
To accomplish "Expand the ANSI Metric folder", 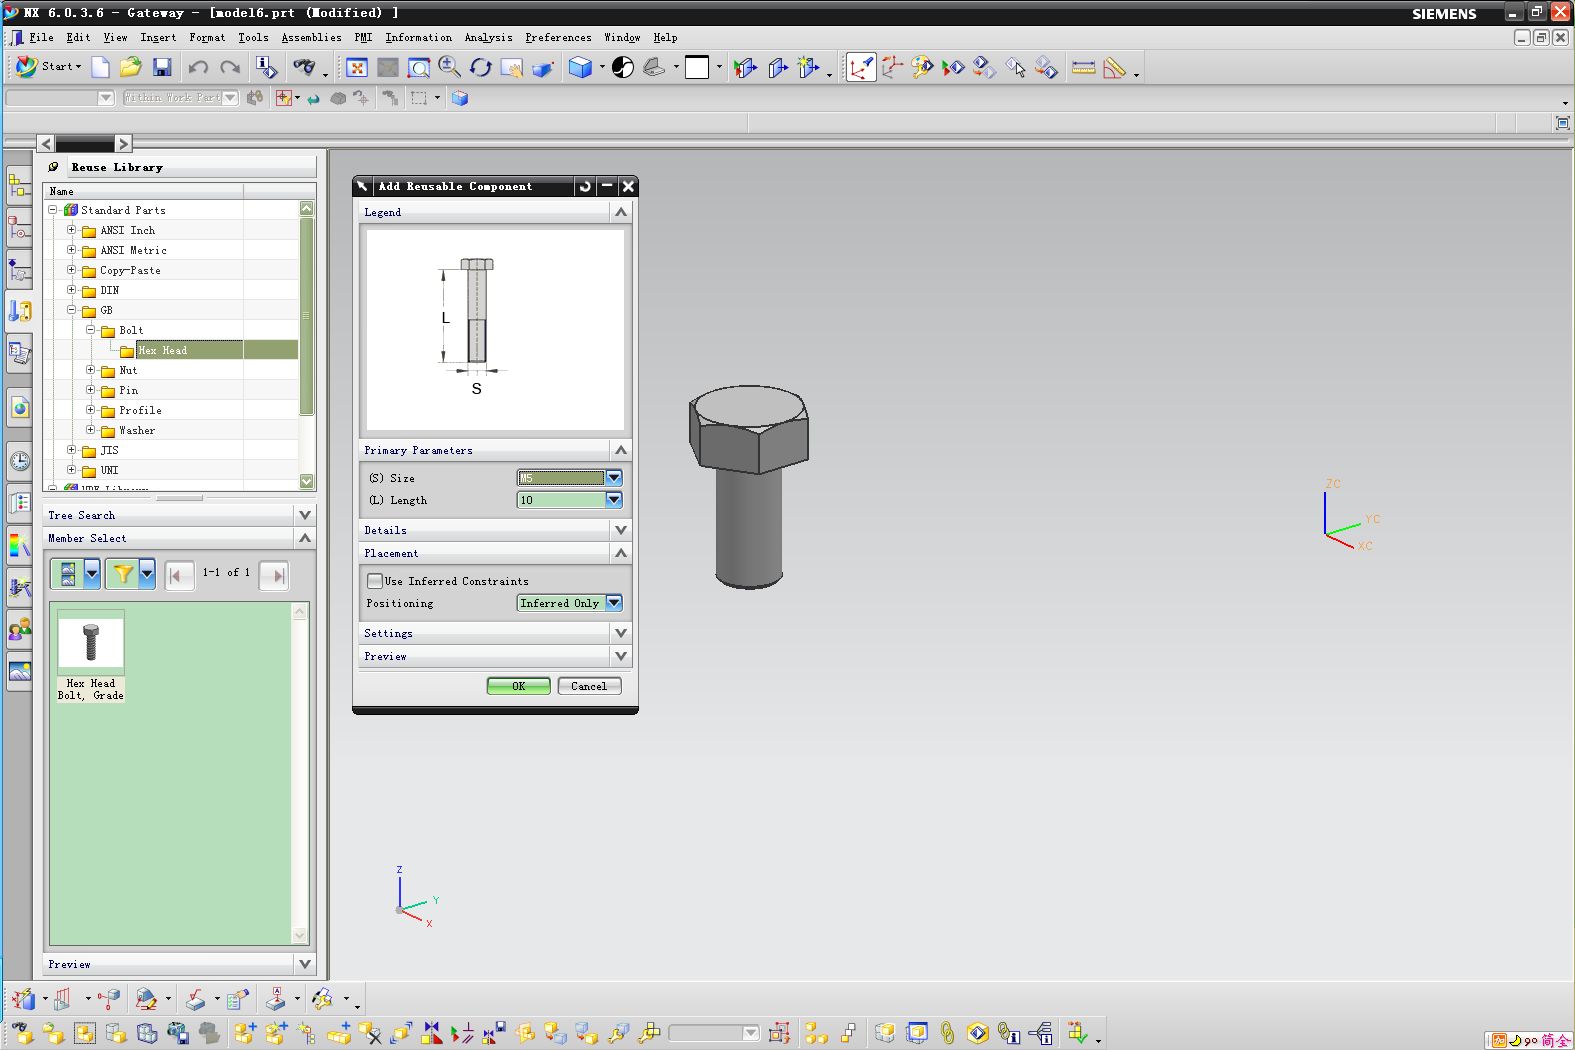I will pos(71,250).
